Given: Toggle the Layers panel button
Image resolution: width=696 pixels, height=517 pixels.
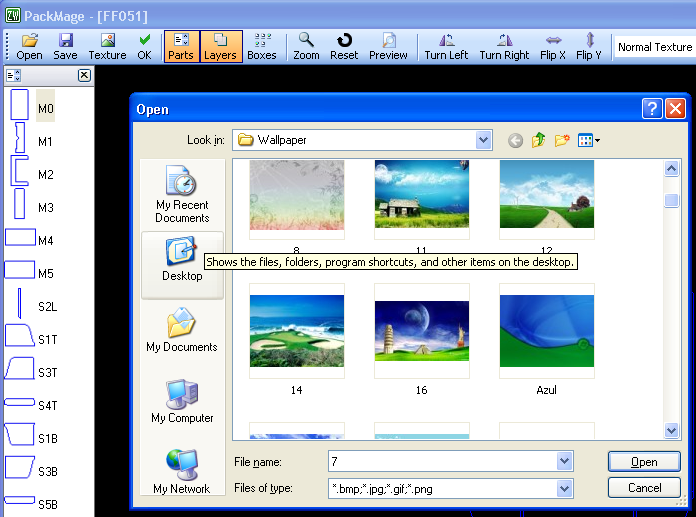Looking at the screenshot, I should (x=221, y=47).
